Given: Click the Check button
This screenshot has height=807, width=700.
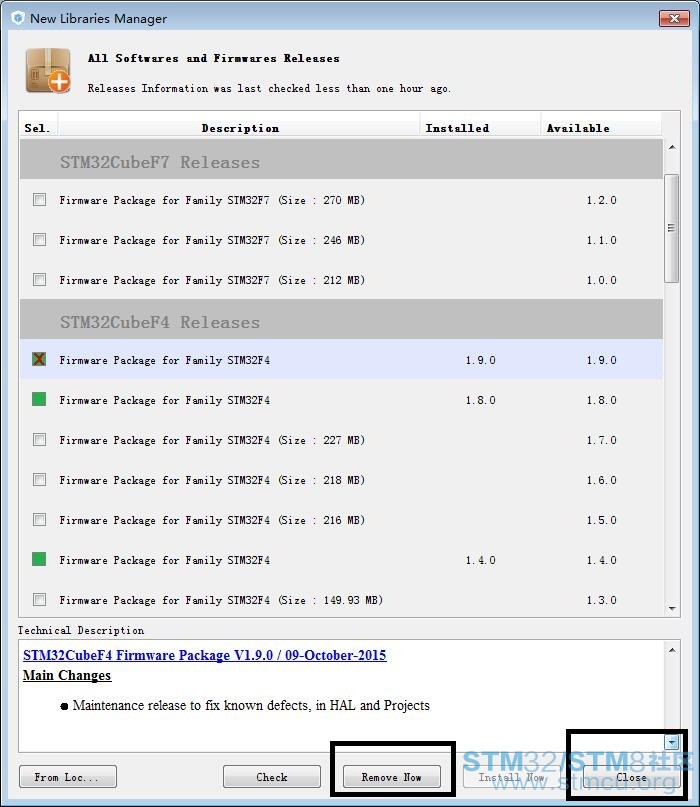Looking at the screenshot, I should [272, 777].
